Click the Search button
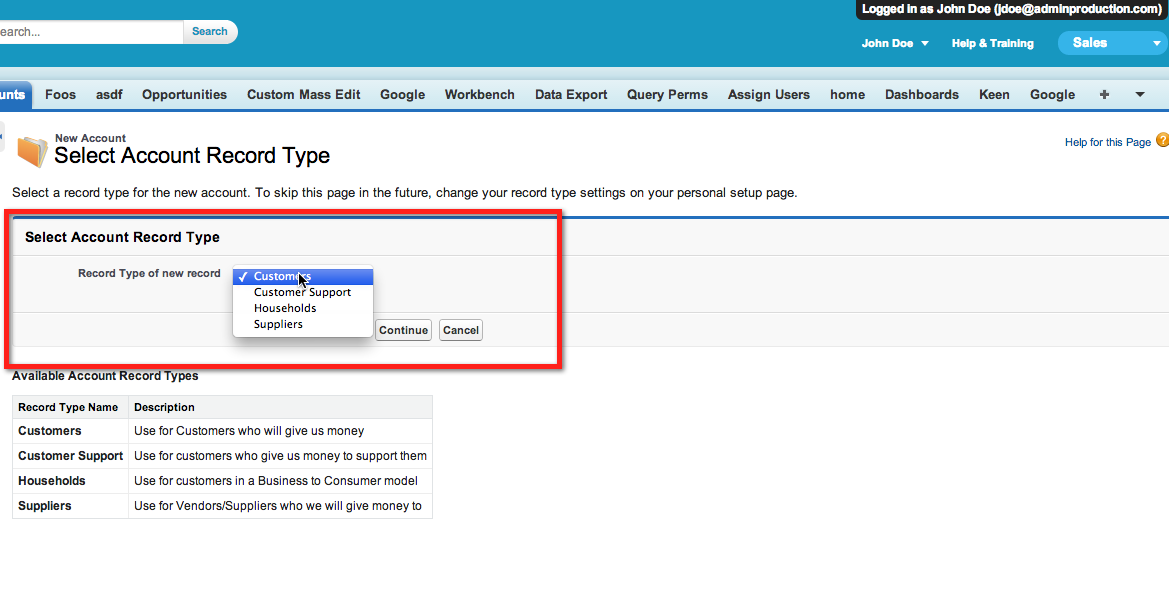Image resolution: width=1169 pixels, height=596 pixels. pos(209,31)
